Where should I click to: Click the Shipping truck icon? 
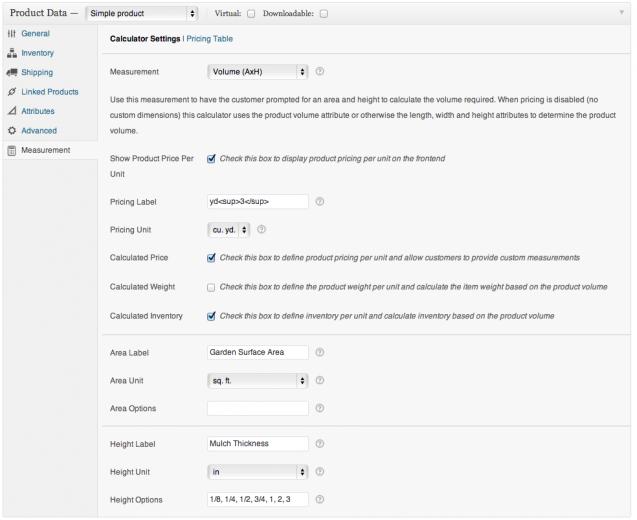pos(12,72)
